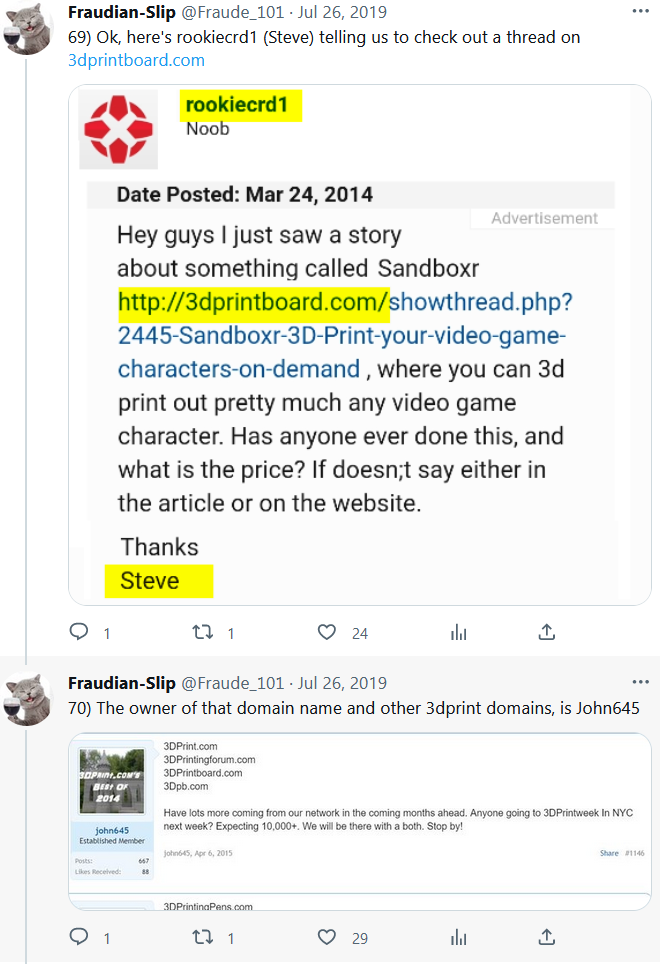Like the tweet with 24 likes
The image size is (660, 964).
[x=326, y=632]
